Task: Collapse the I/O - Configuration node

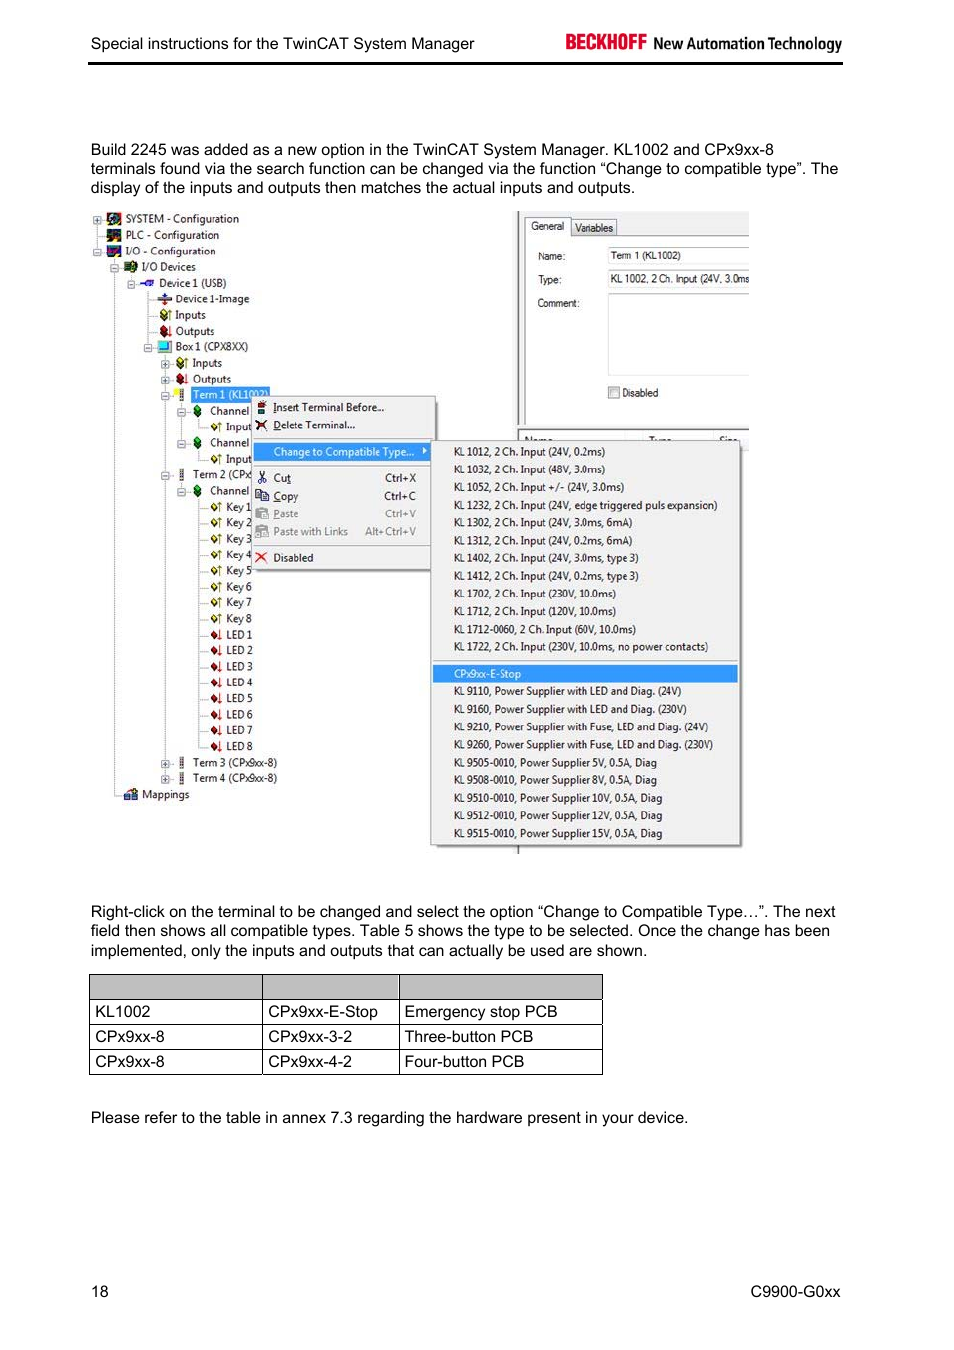Action: tap(97, 251)
